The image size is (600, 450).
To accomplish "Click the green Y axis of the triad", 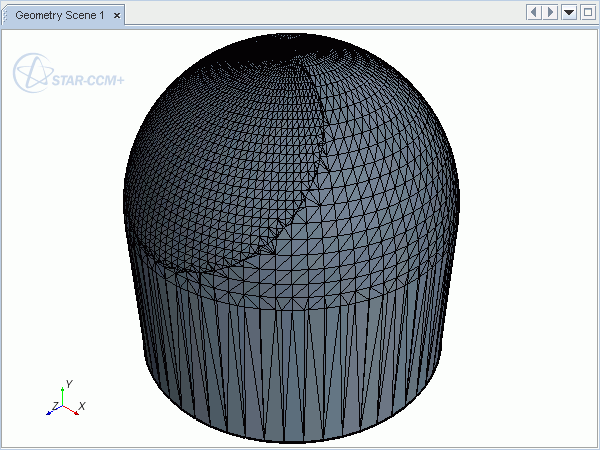I will [x=62, y=394].
